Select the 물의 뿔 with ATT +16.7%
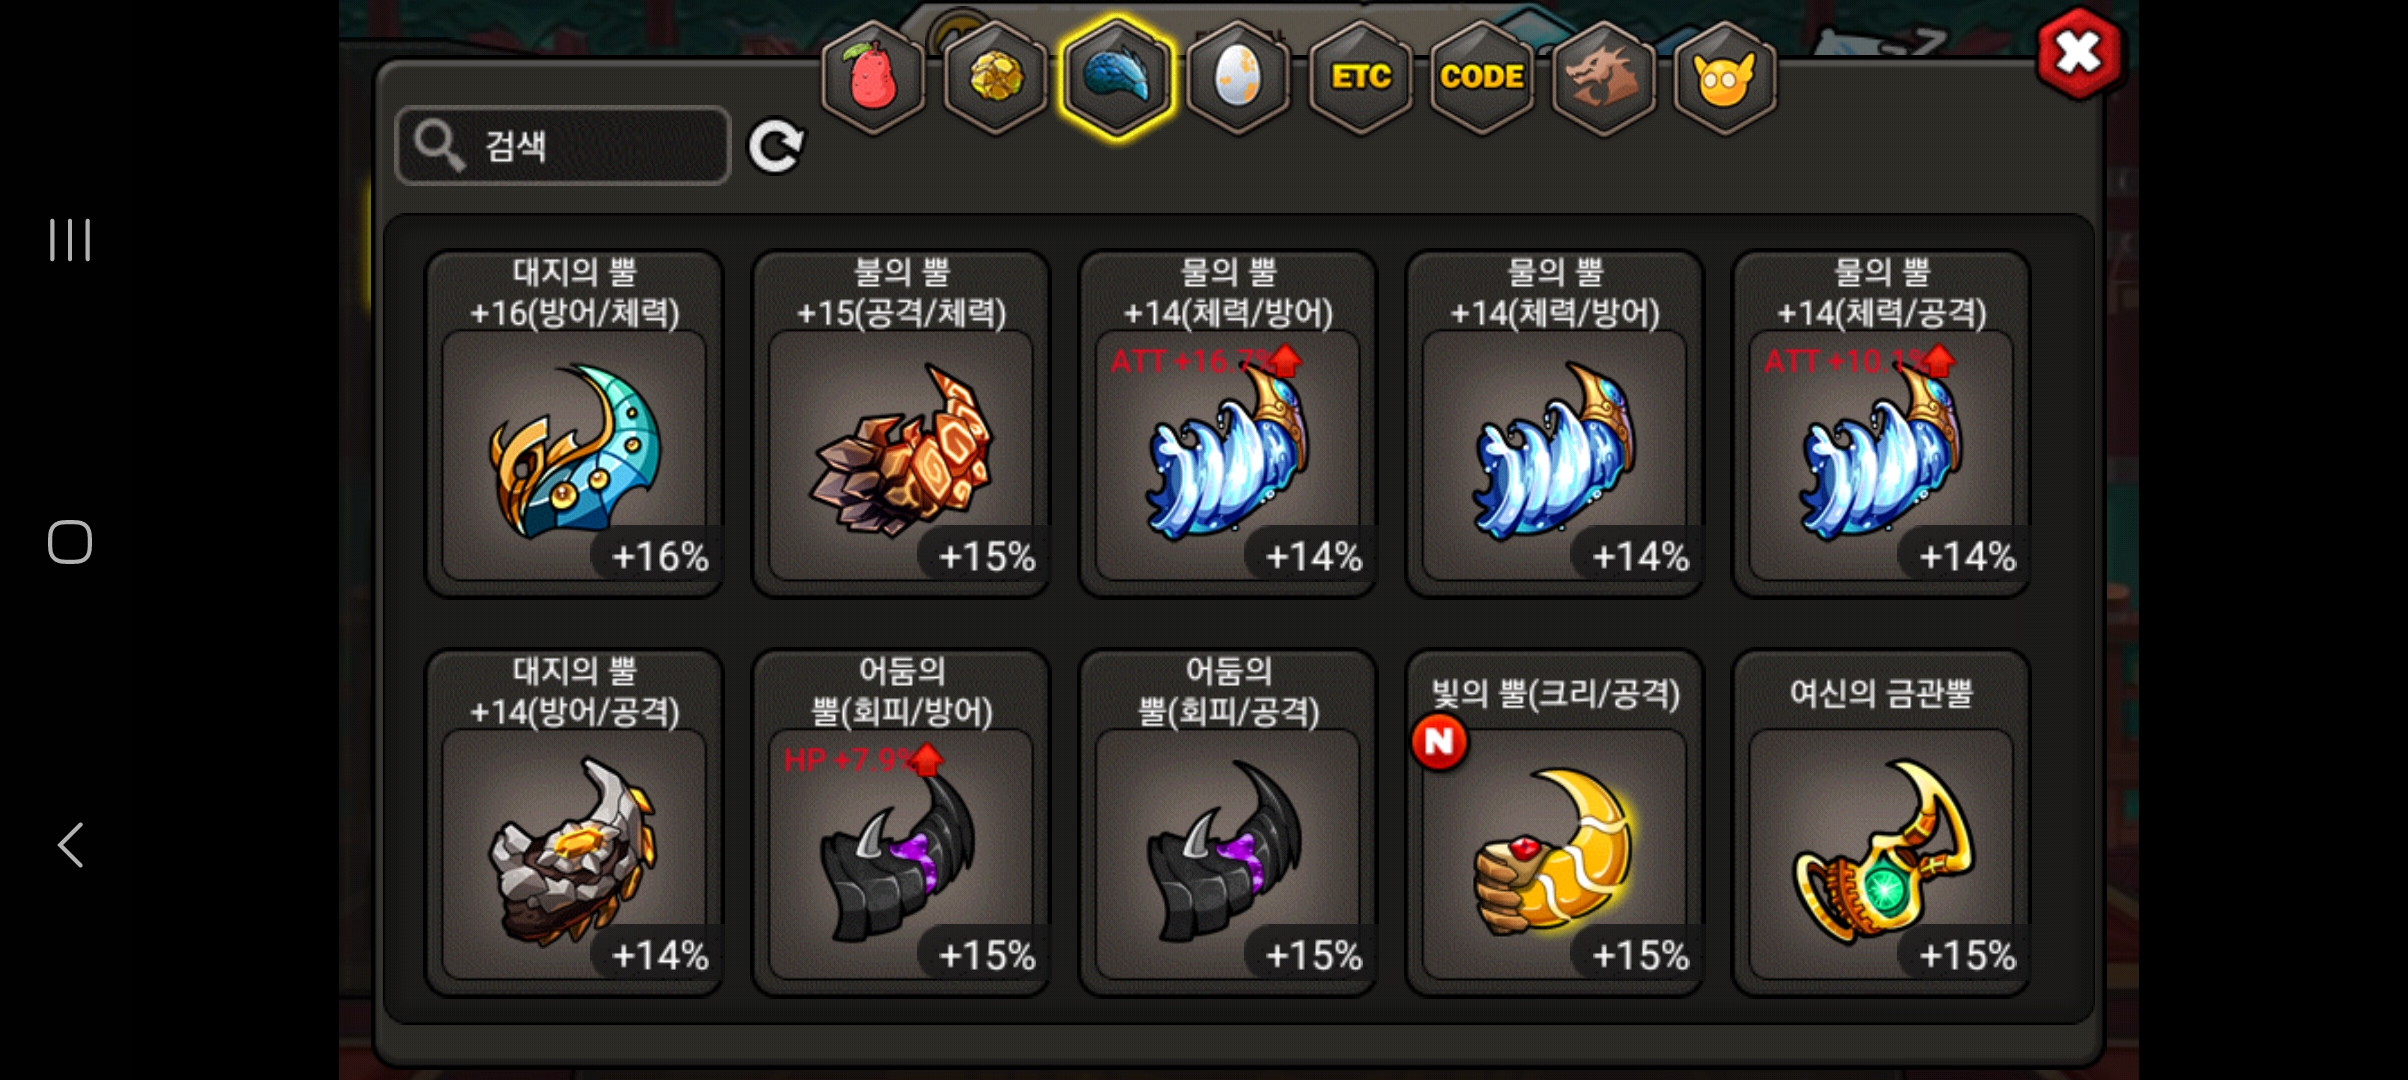Screen dimensions: 2408x1080 click(x=1228, y=424)
